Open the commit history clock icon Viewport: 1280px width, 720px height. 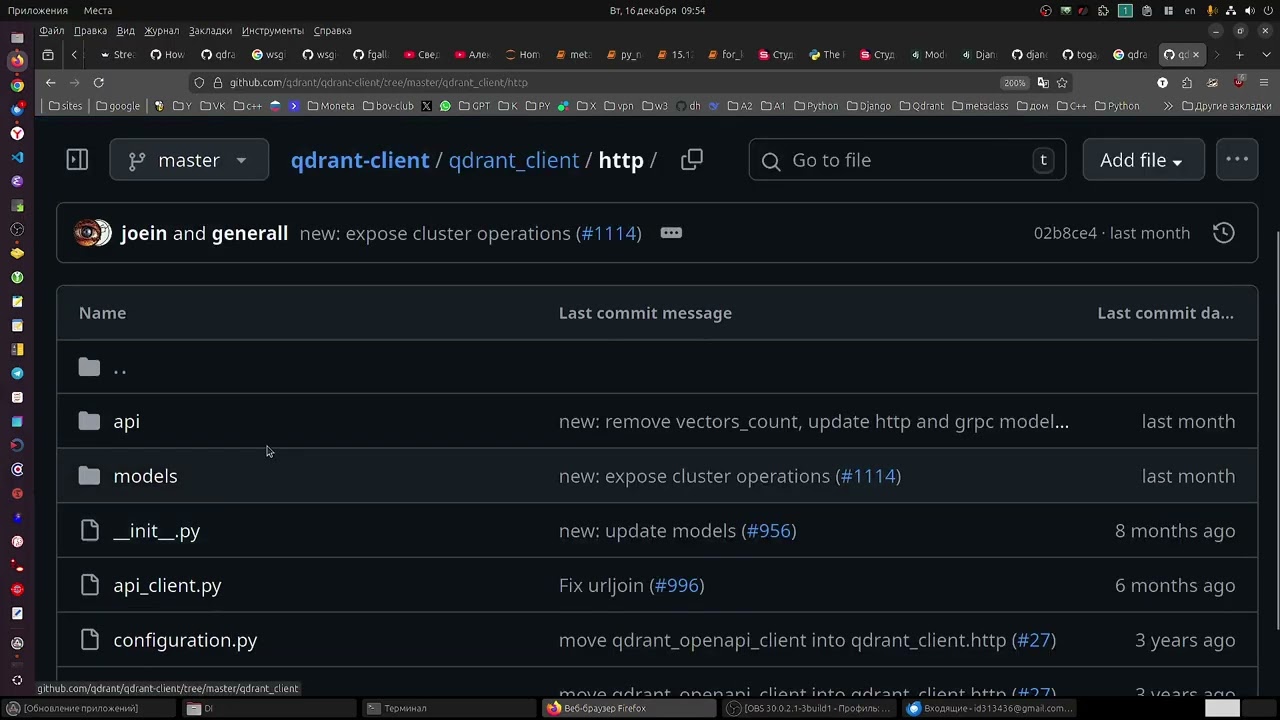pos(1223,233)
